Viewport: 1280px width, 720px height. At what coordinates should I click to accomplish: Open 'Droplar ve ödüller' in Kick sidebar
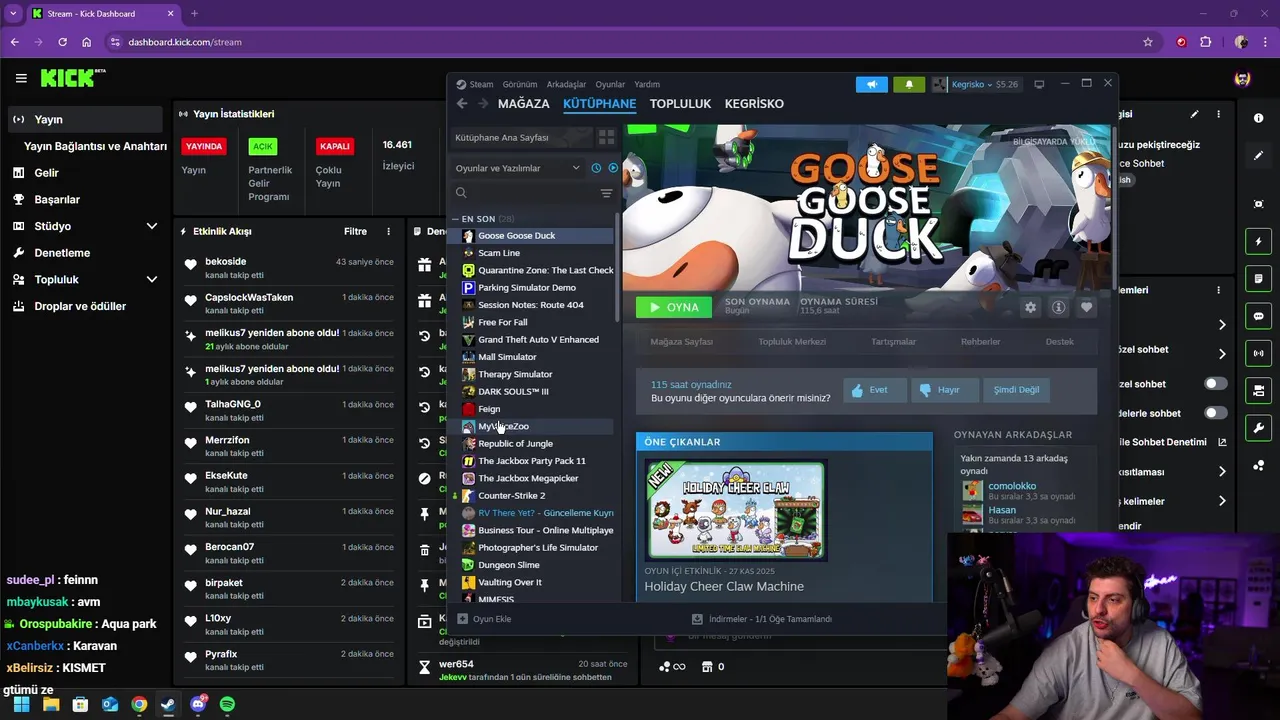80,306
